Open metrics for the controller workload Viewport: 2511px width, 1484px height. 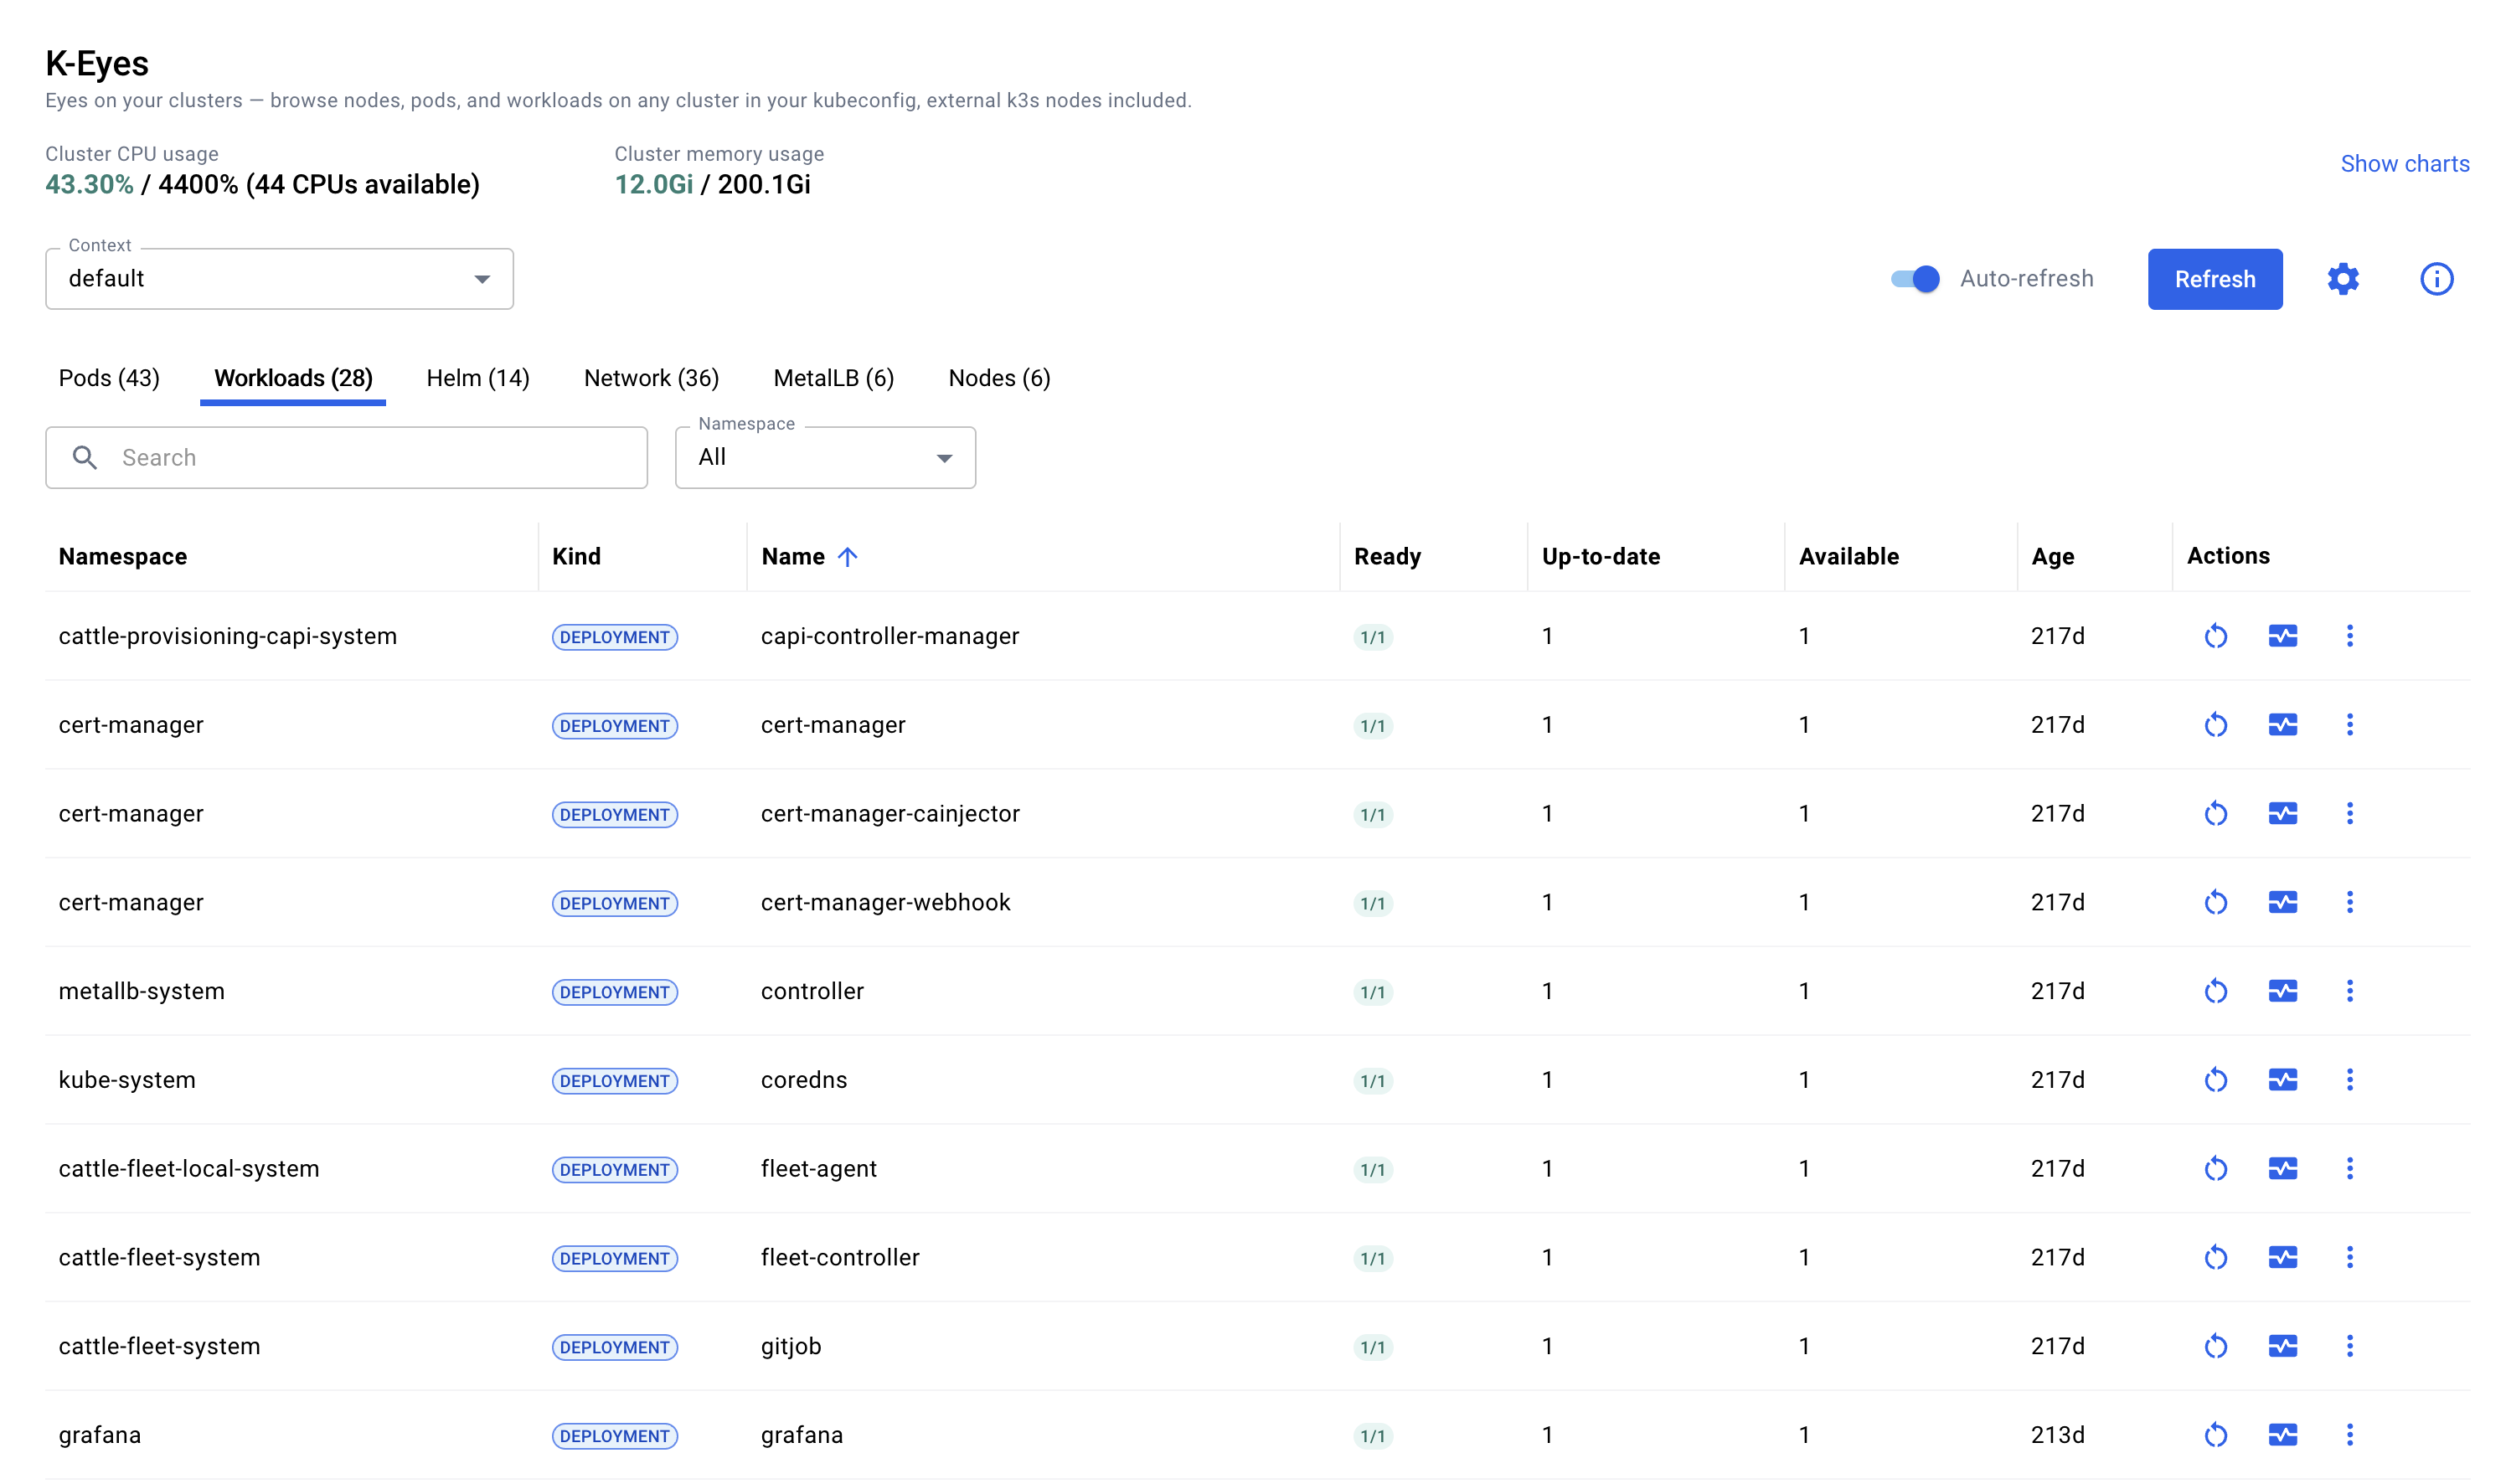coord(2282,991)
